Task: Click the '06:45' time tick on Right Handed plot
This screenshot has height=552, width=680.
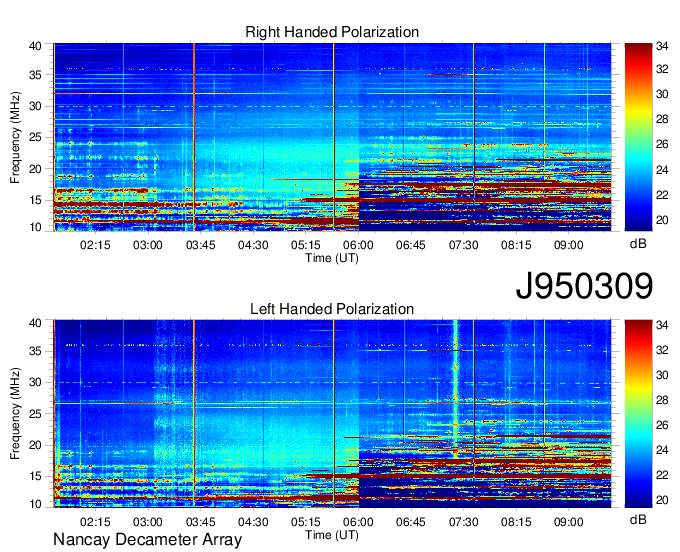Action: point(411,245)
